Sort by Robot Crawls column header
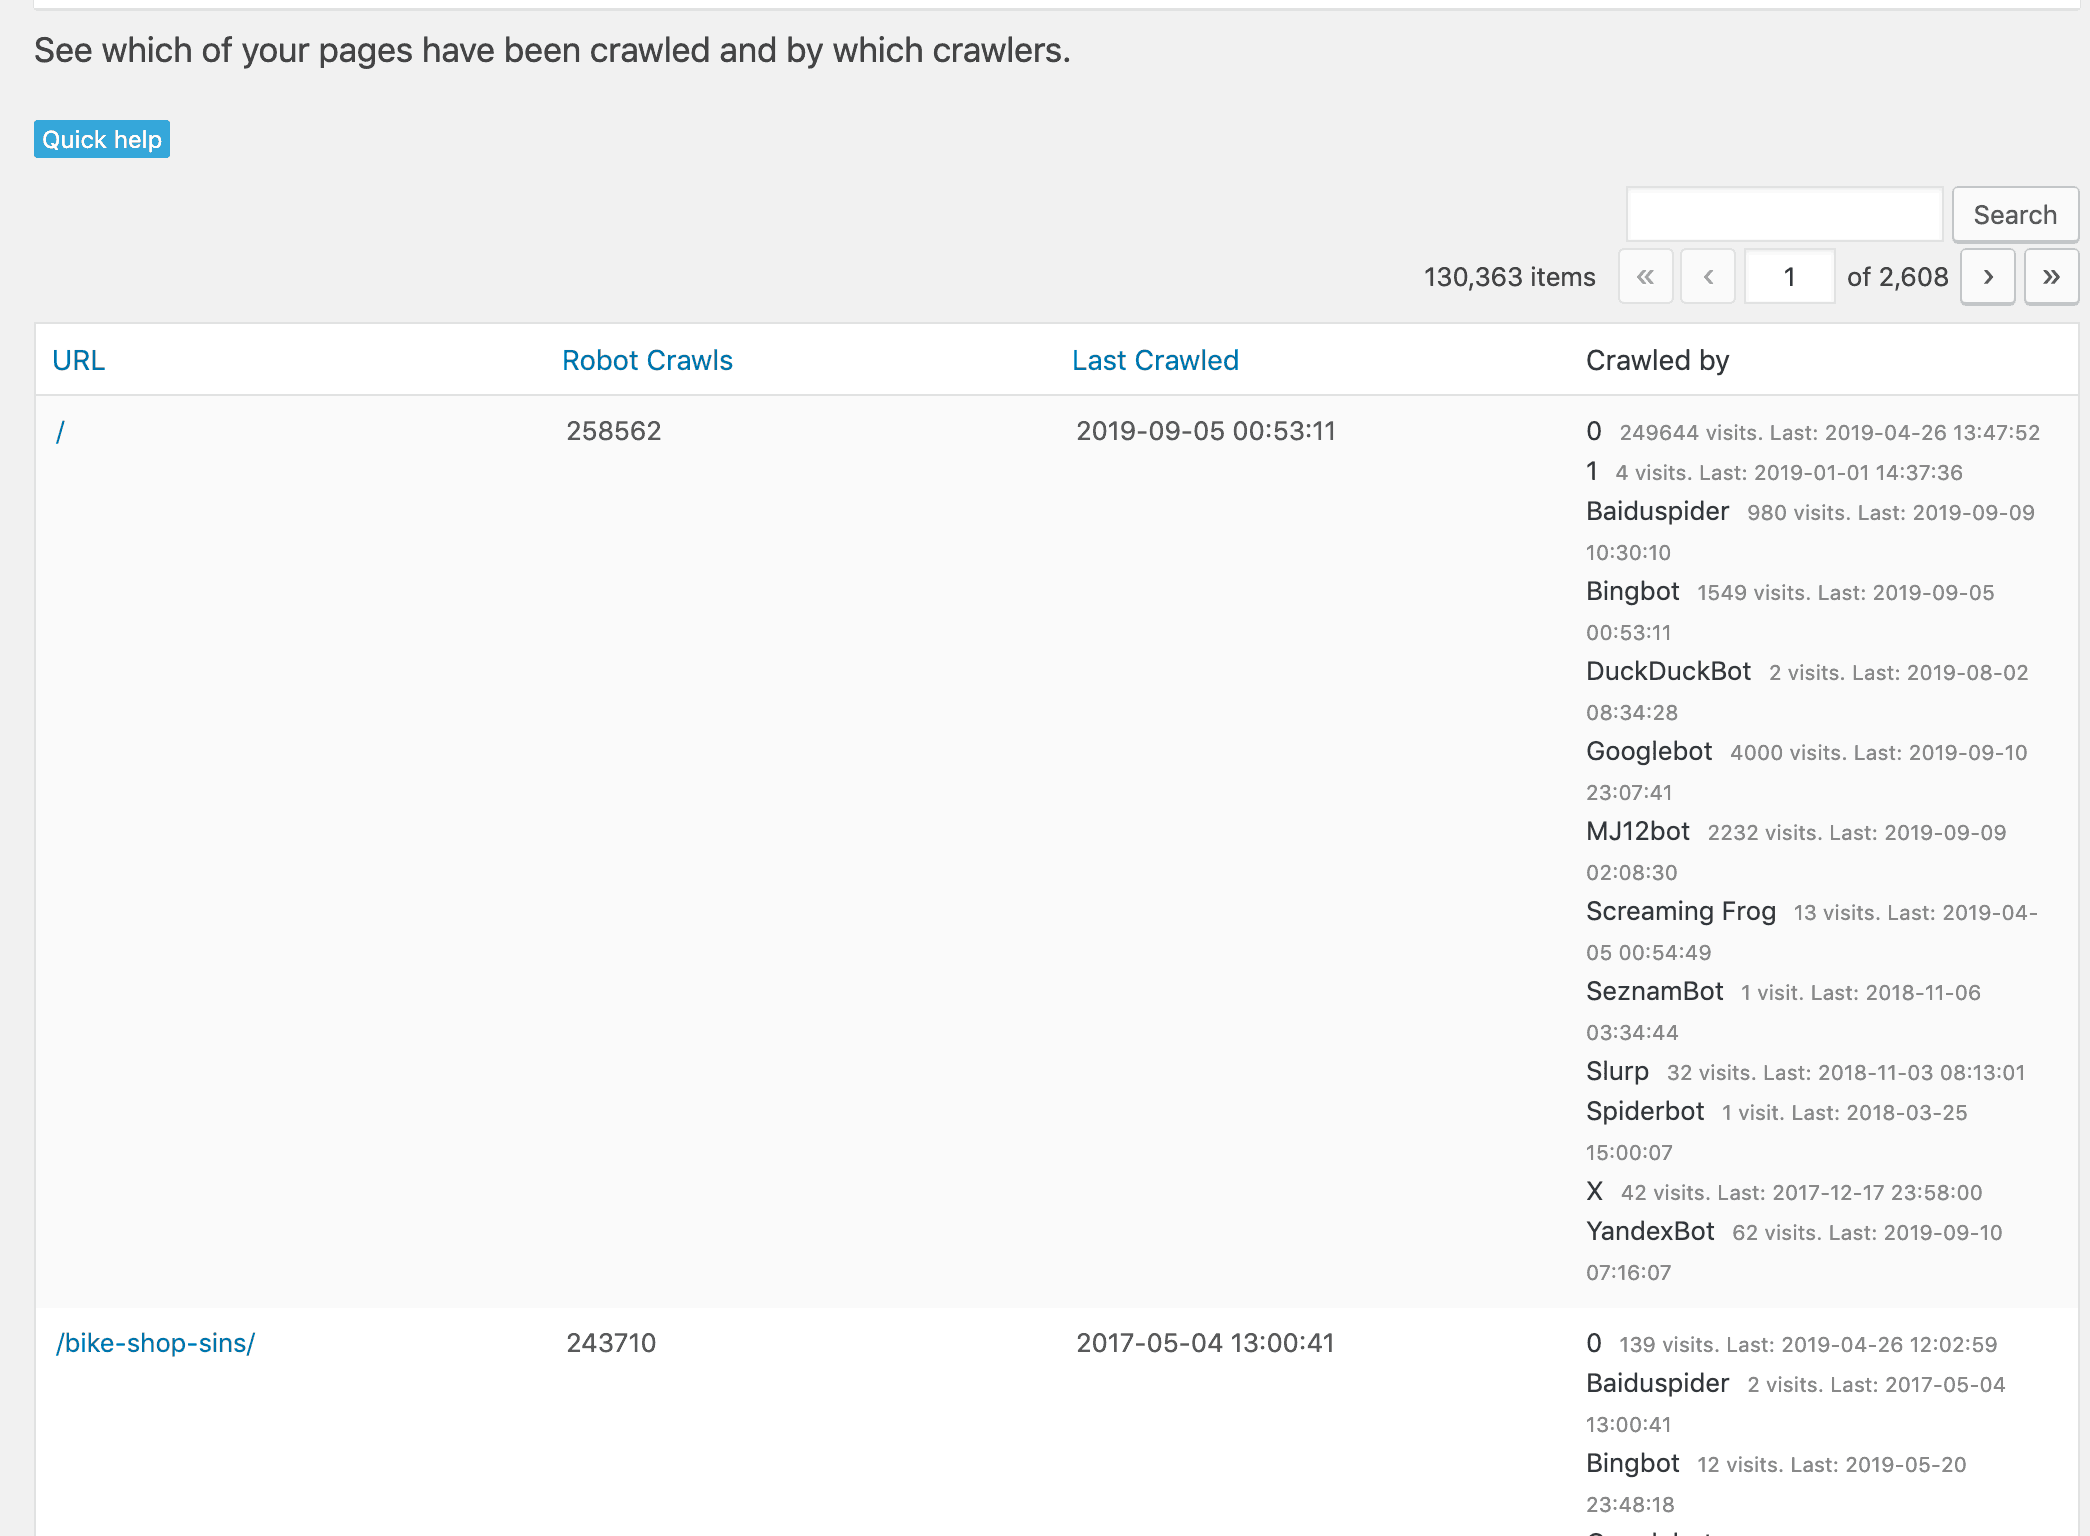2090x1536 pixels. pyautogui.click(x=647, y=360)
